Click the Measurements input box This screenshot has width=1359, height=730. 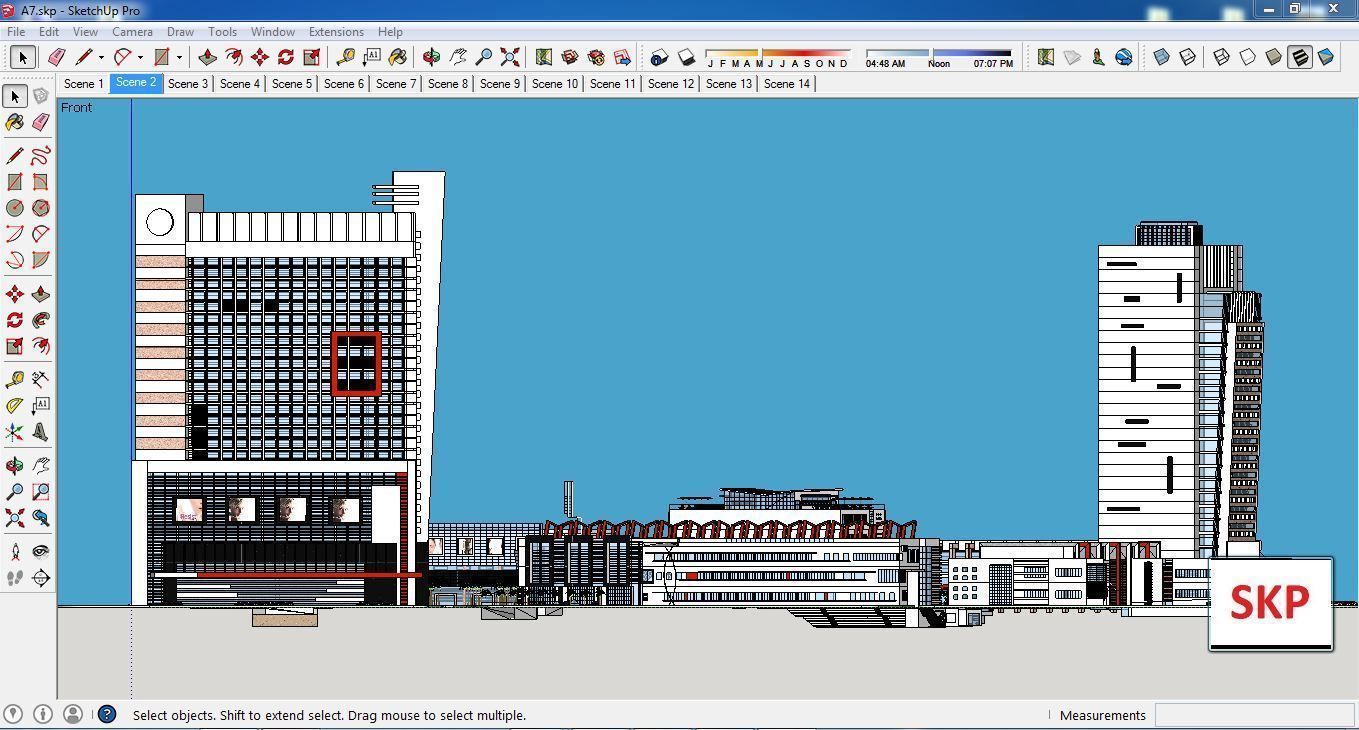1254,715
